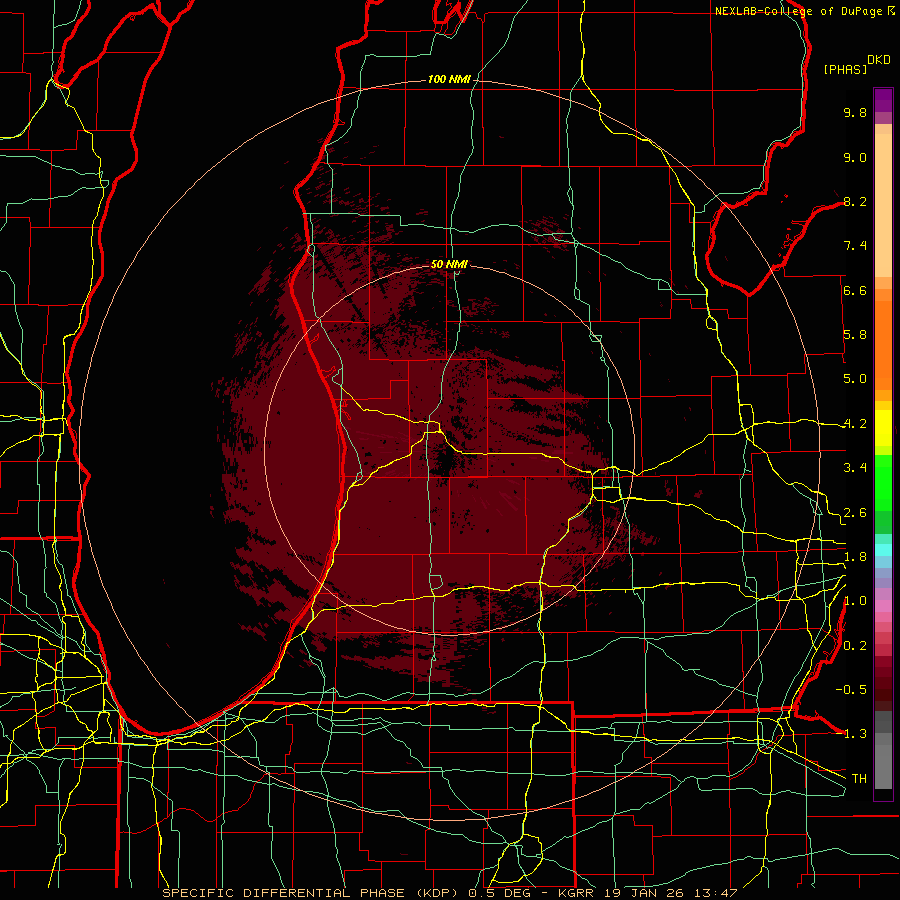Select the 5.0 value on the scale

(855, 379)
